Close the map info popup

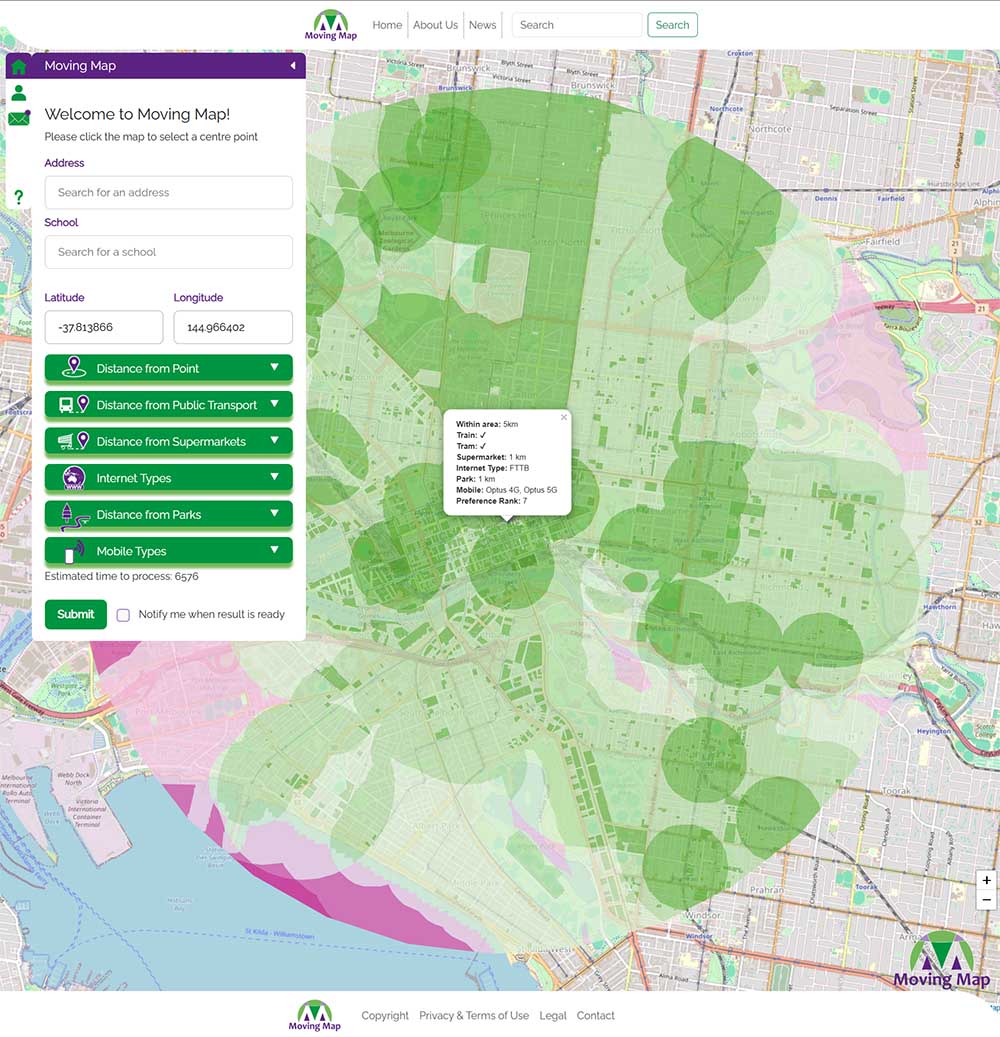pos(564,417)
